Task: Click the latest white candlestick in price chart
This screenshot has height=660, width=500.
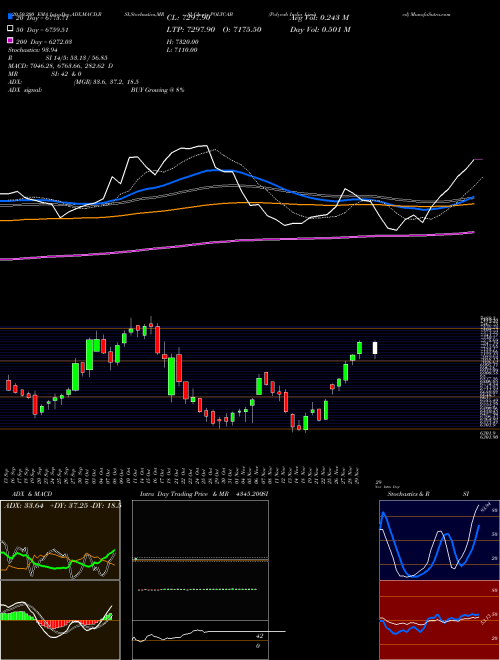Action: pyautogui.click(x=375, y=348)
